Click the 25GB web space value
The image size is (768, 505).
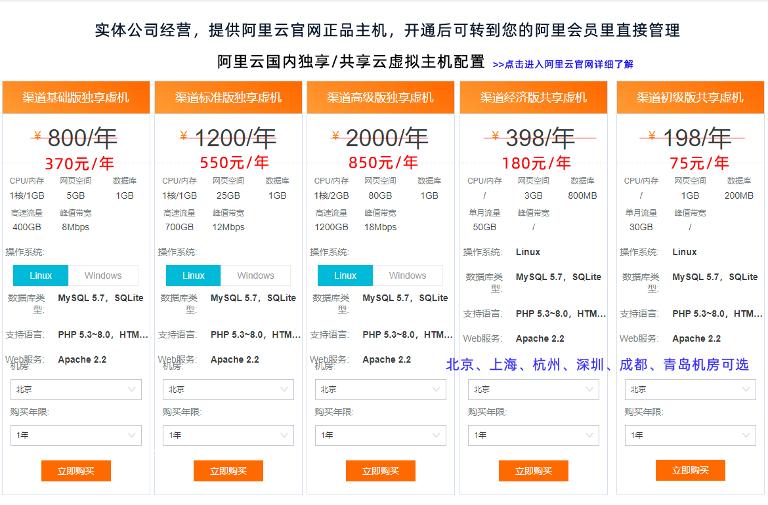(228, 195)
